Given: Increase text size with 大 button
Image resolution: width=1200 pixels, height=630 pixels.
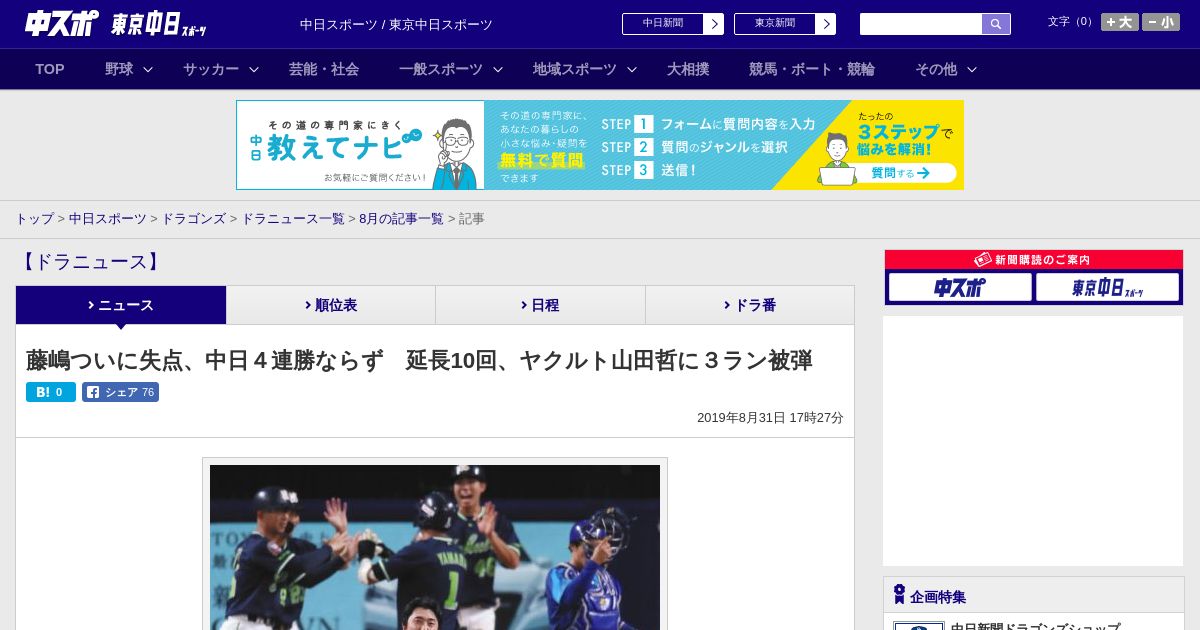Looking at the screenshot, I should click(1120, 22).
